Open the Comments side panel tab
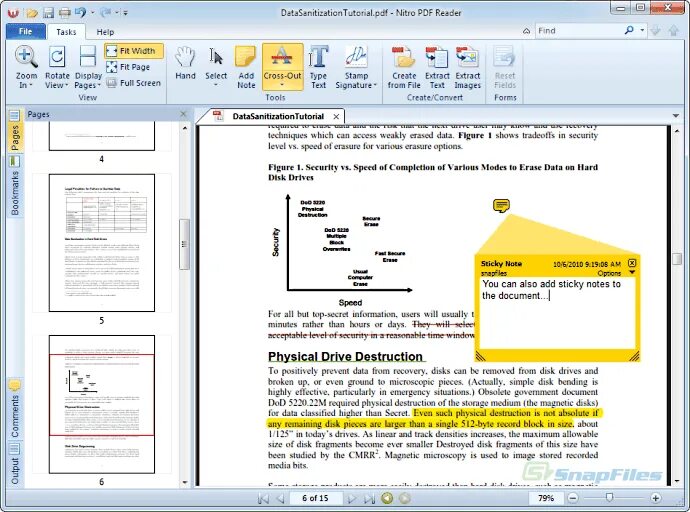This screenshot has width=690, height=512. point(15,410)
